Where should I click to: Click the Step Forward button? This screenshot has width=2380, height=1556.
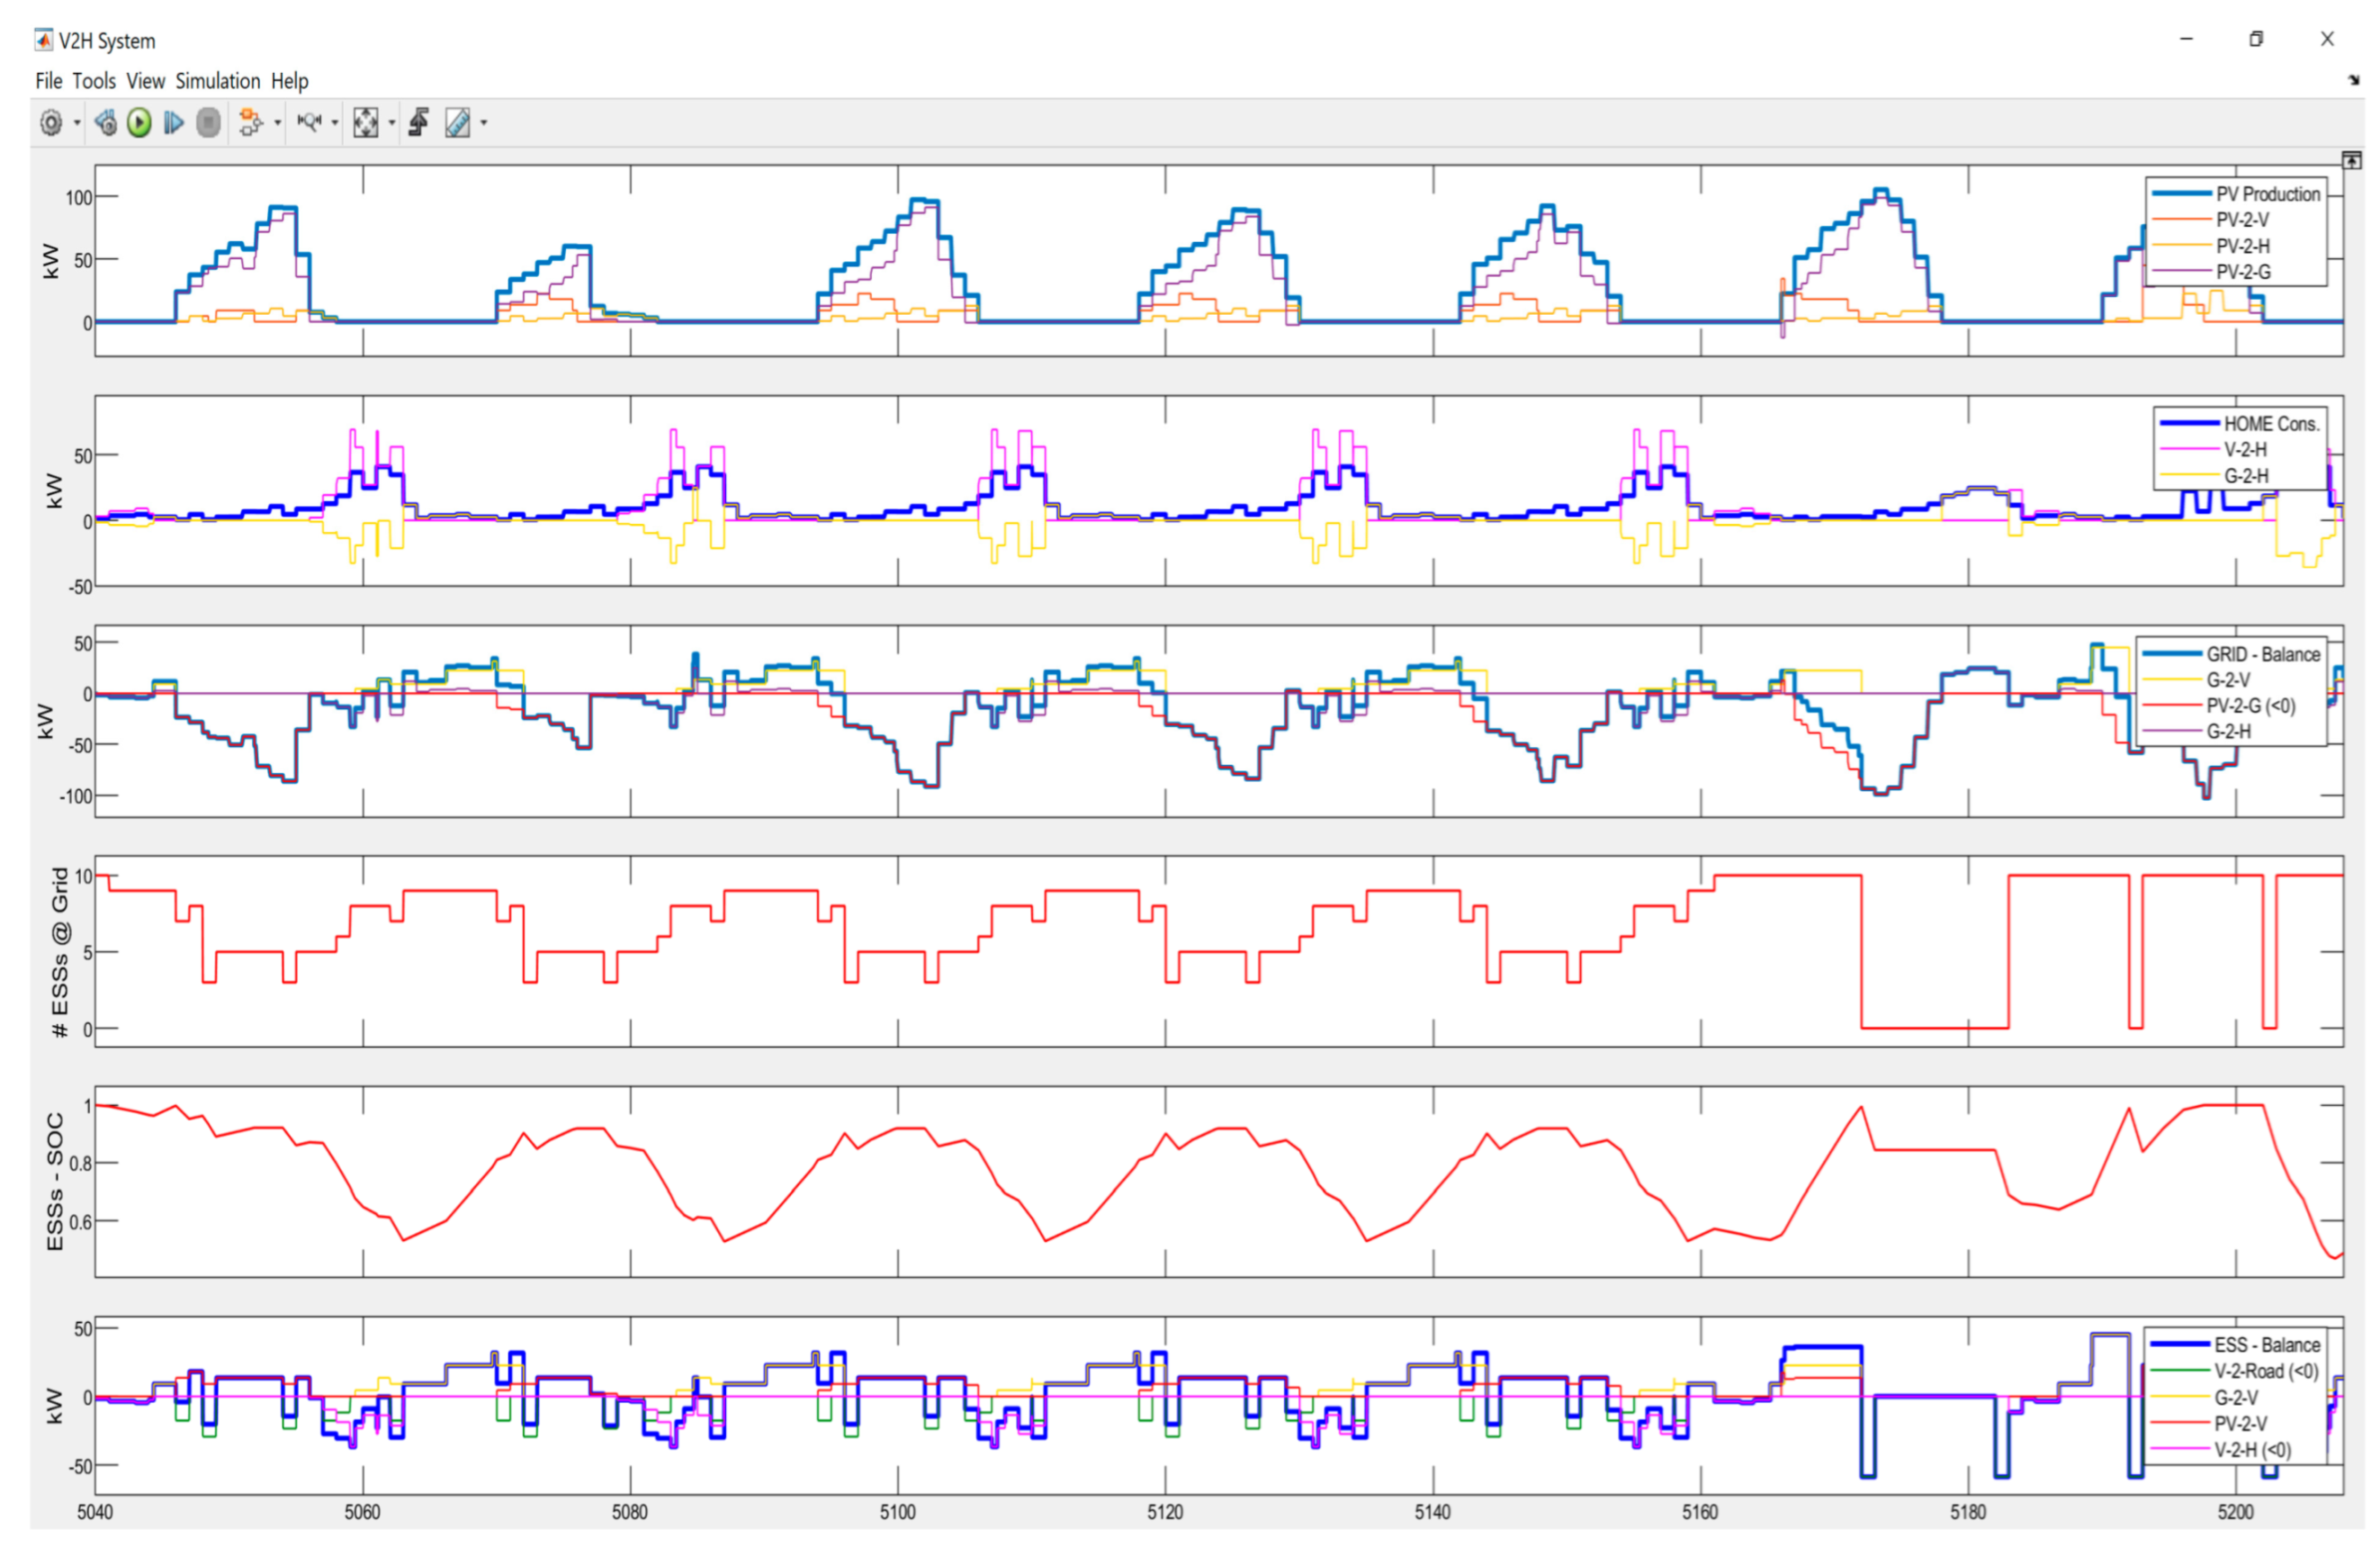(x=173, y=123)
